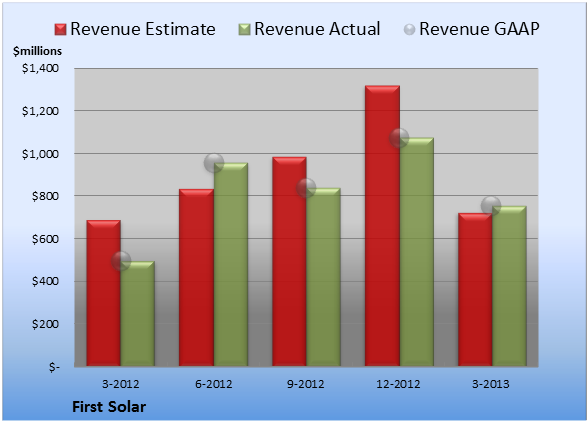Select the "Revenue Actual" legend label

click(317, 29)
